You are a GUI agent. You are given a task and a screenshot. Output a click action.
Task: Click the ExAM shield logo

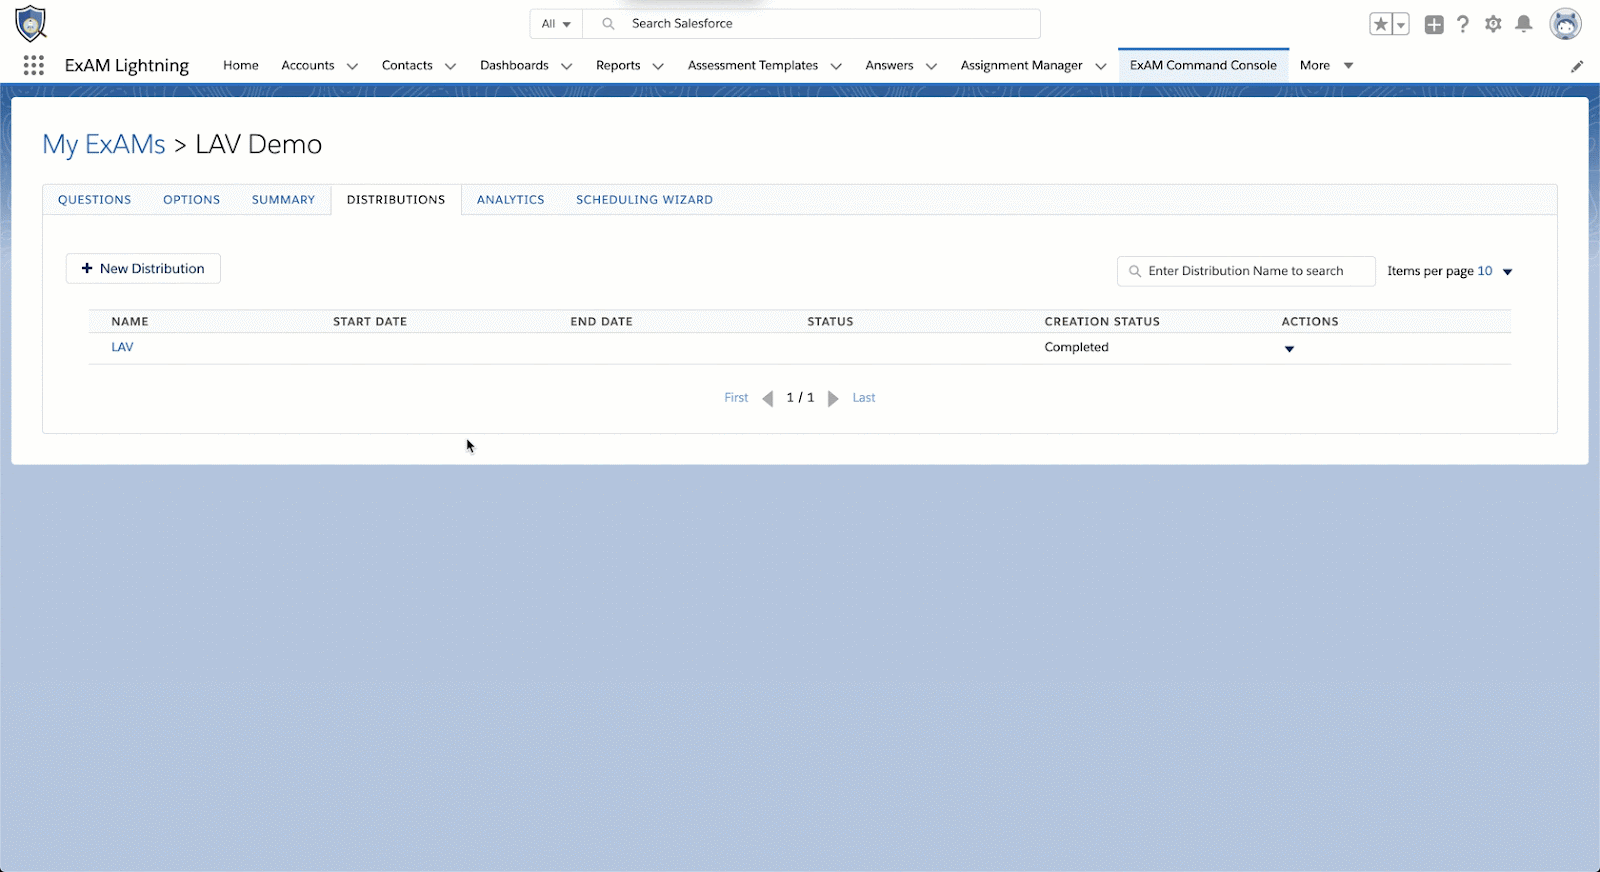click(x=31, y=23)
